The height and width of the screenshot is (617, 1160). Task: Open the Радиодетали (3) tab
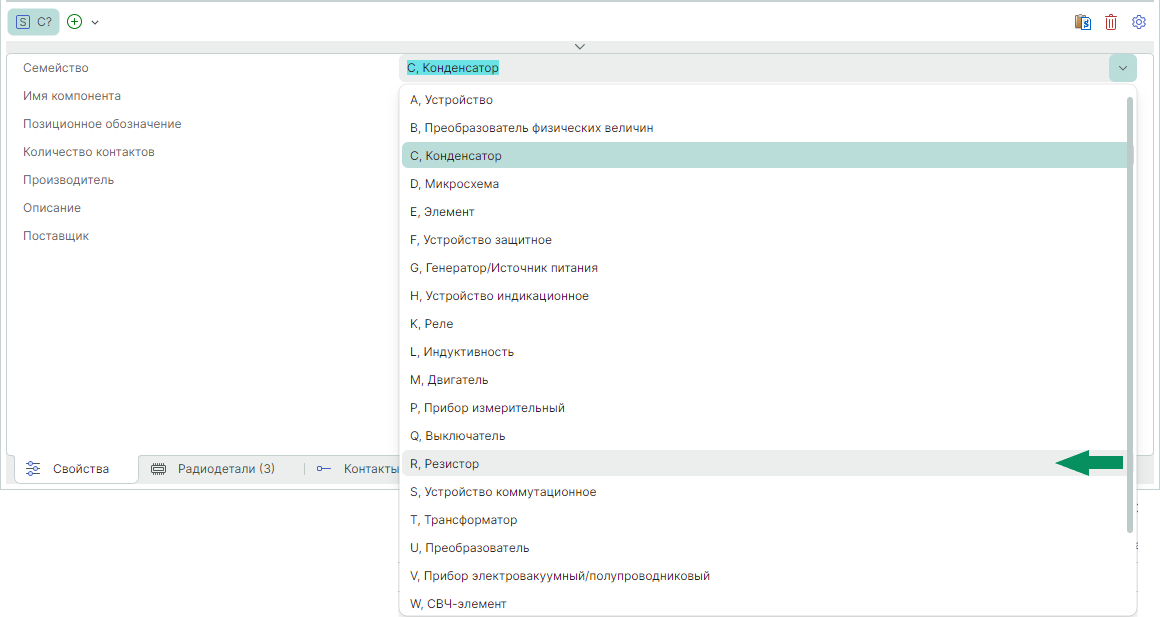coord(214,468)
